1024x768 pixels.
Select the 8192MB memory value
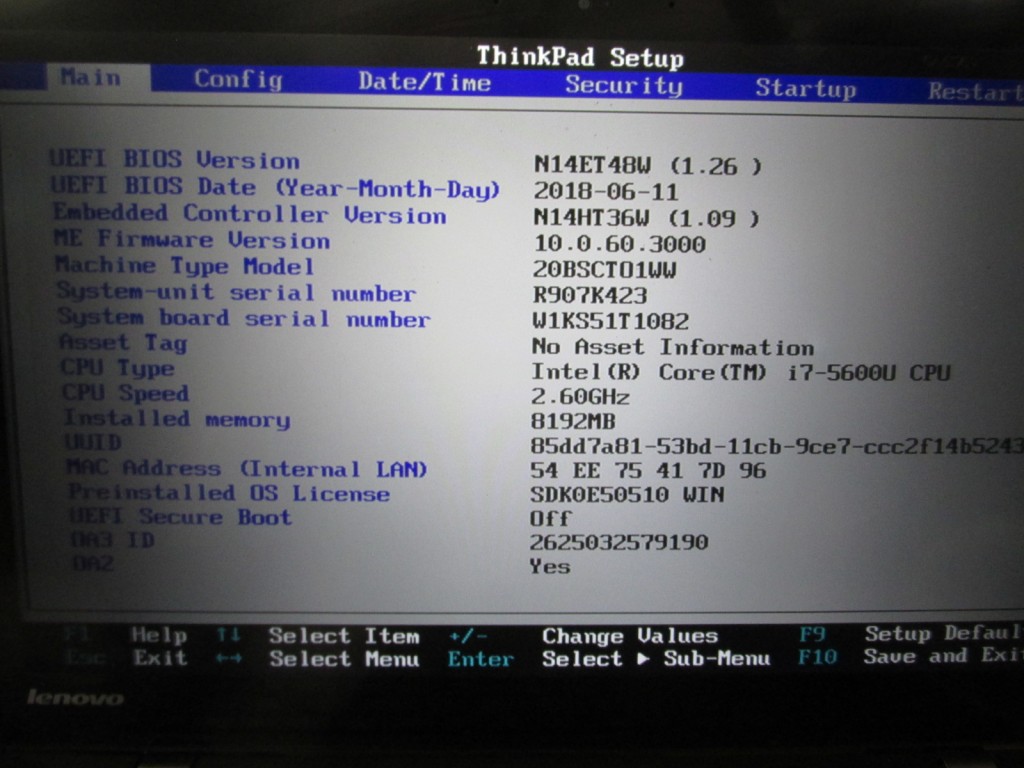click(x=573, y=421)
